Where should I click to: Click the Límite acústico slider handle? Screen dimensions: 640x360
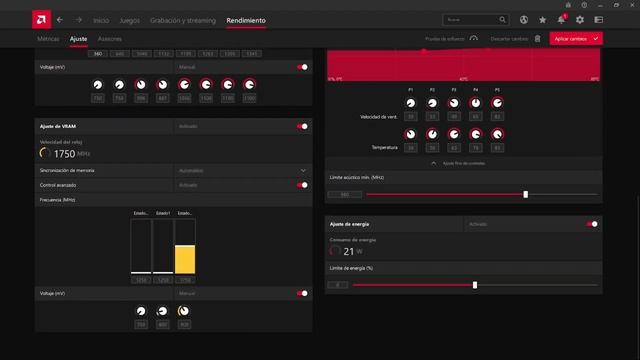click(526, 194)
